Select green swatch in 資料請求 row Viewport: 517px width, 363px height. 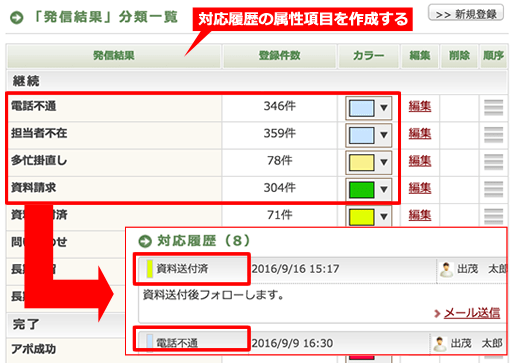pos(361,189)
